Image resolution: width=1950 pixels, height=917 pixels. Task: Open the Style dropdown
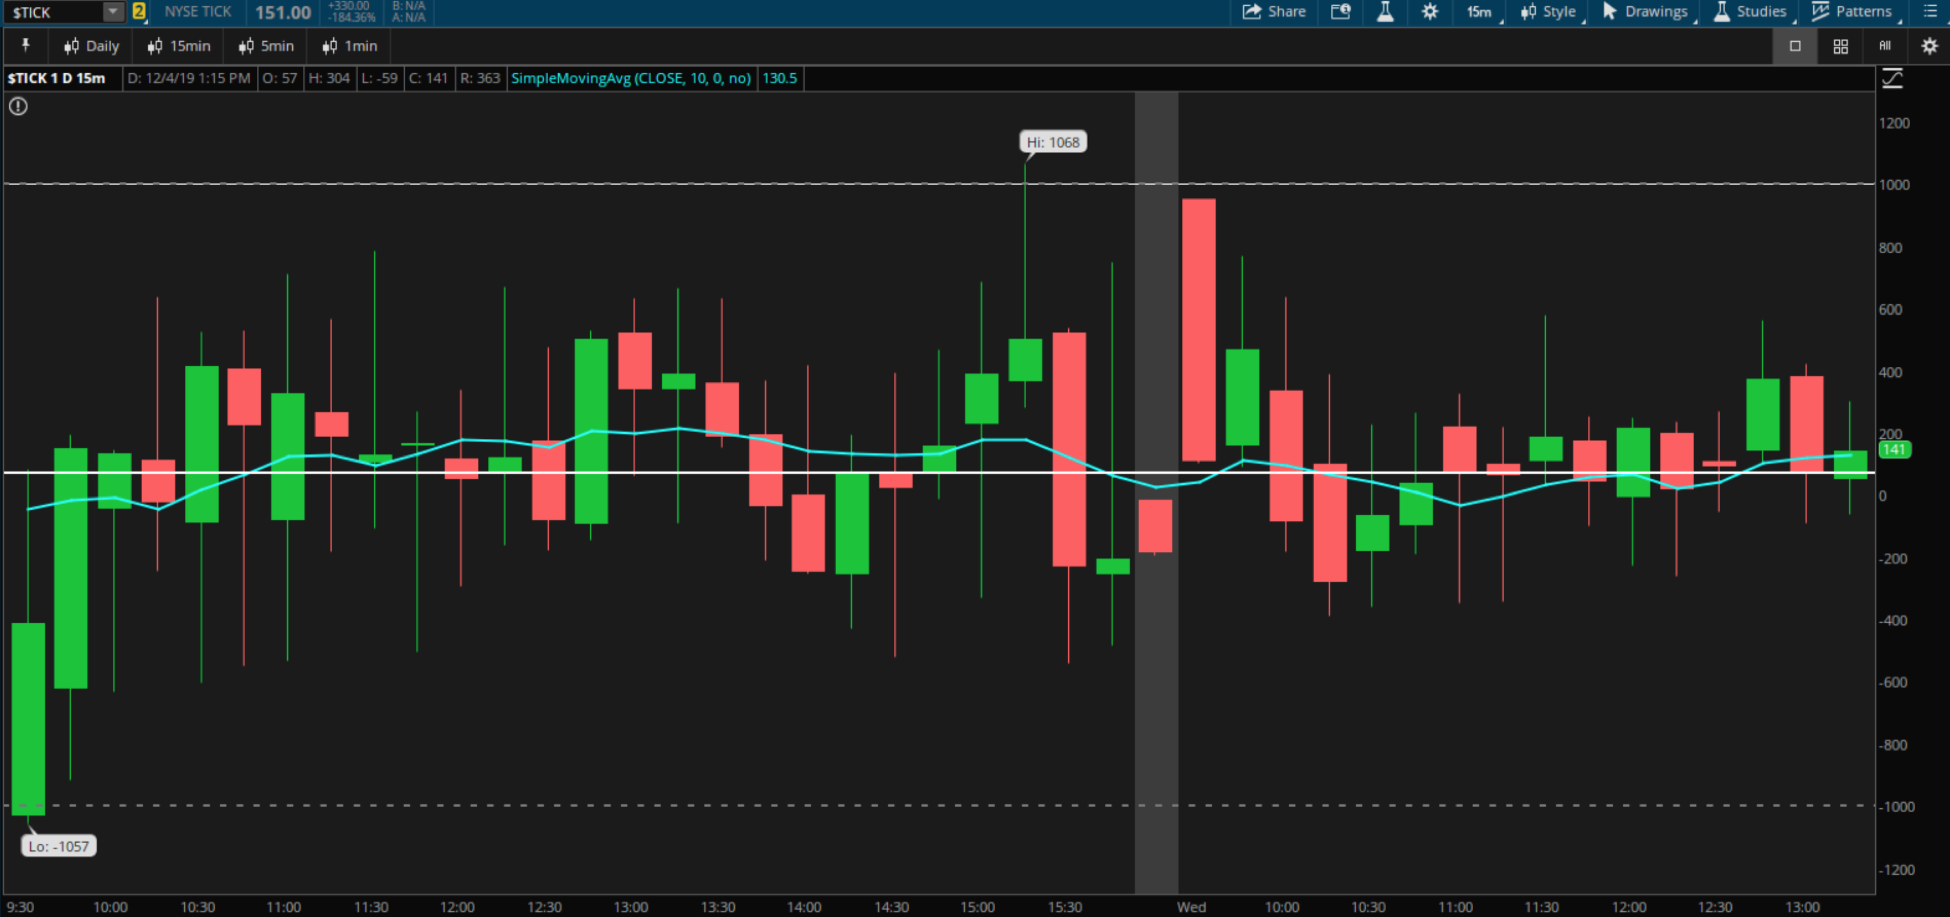[1548, 11]
